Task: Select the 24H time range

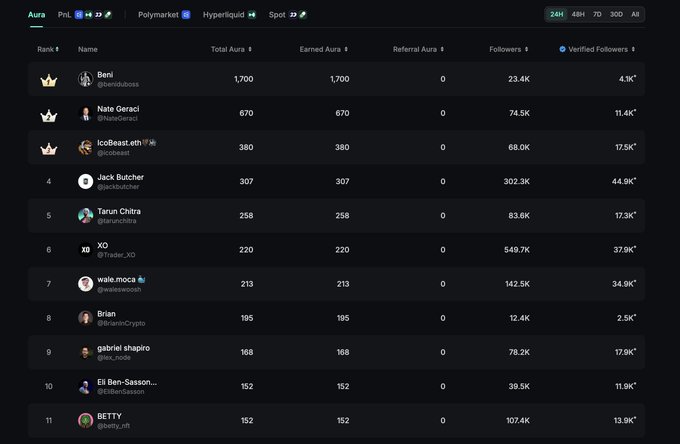Action: click(x=556, y=14)
